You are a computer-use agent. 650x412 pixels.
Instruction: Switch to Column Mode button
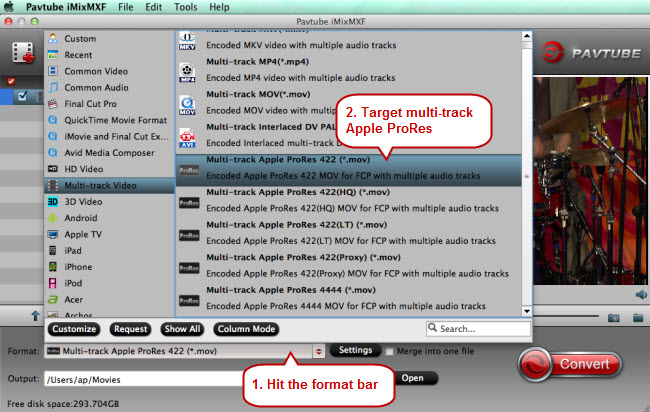click(x=246, y=329)
